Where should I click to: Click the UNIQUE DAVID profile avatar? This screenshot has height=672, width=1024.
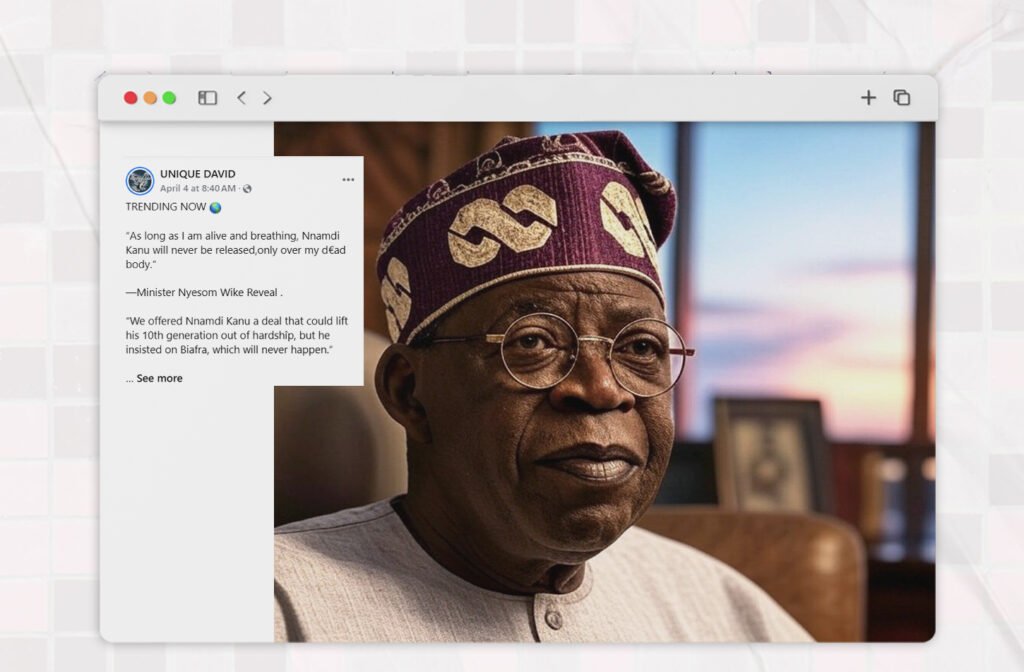click(139, 181)
